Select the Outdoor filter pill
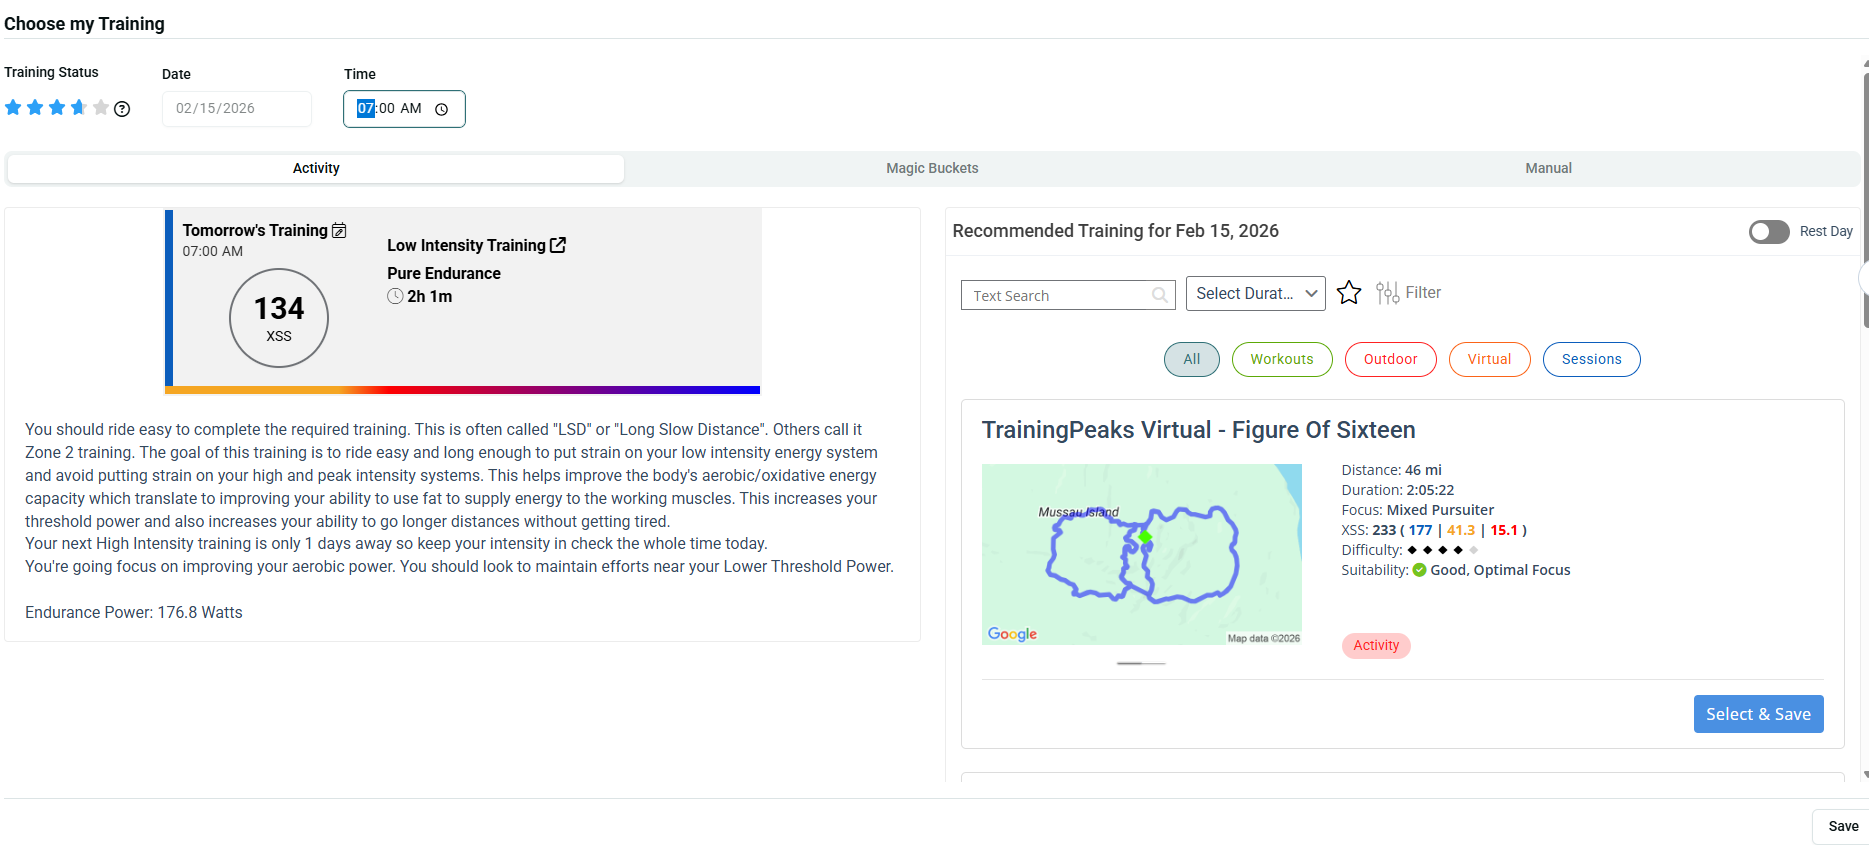The width and height of the screenshot is (1869, 845). 1390,360
